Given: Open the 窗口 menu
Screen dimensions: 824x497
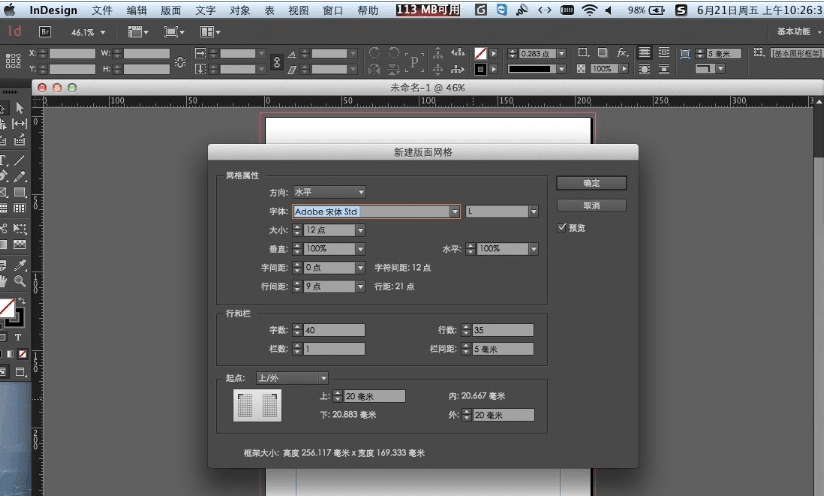Looking at the screenshot, I should pos(332,10).
